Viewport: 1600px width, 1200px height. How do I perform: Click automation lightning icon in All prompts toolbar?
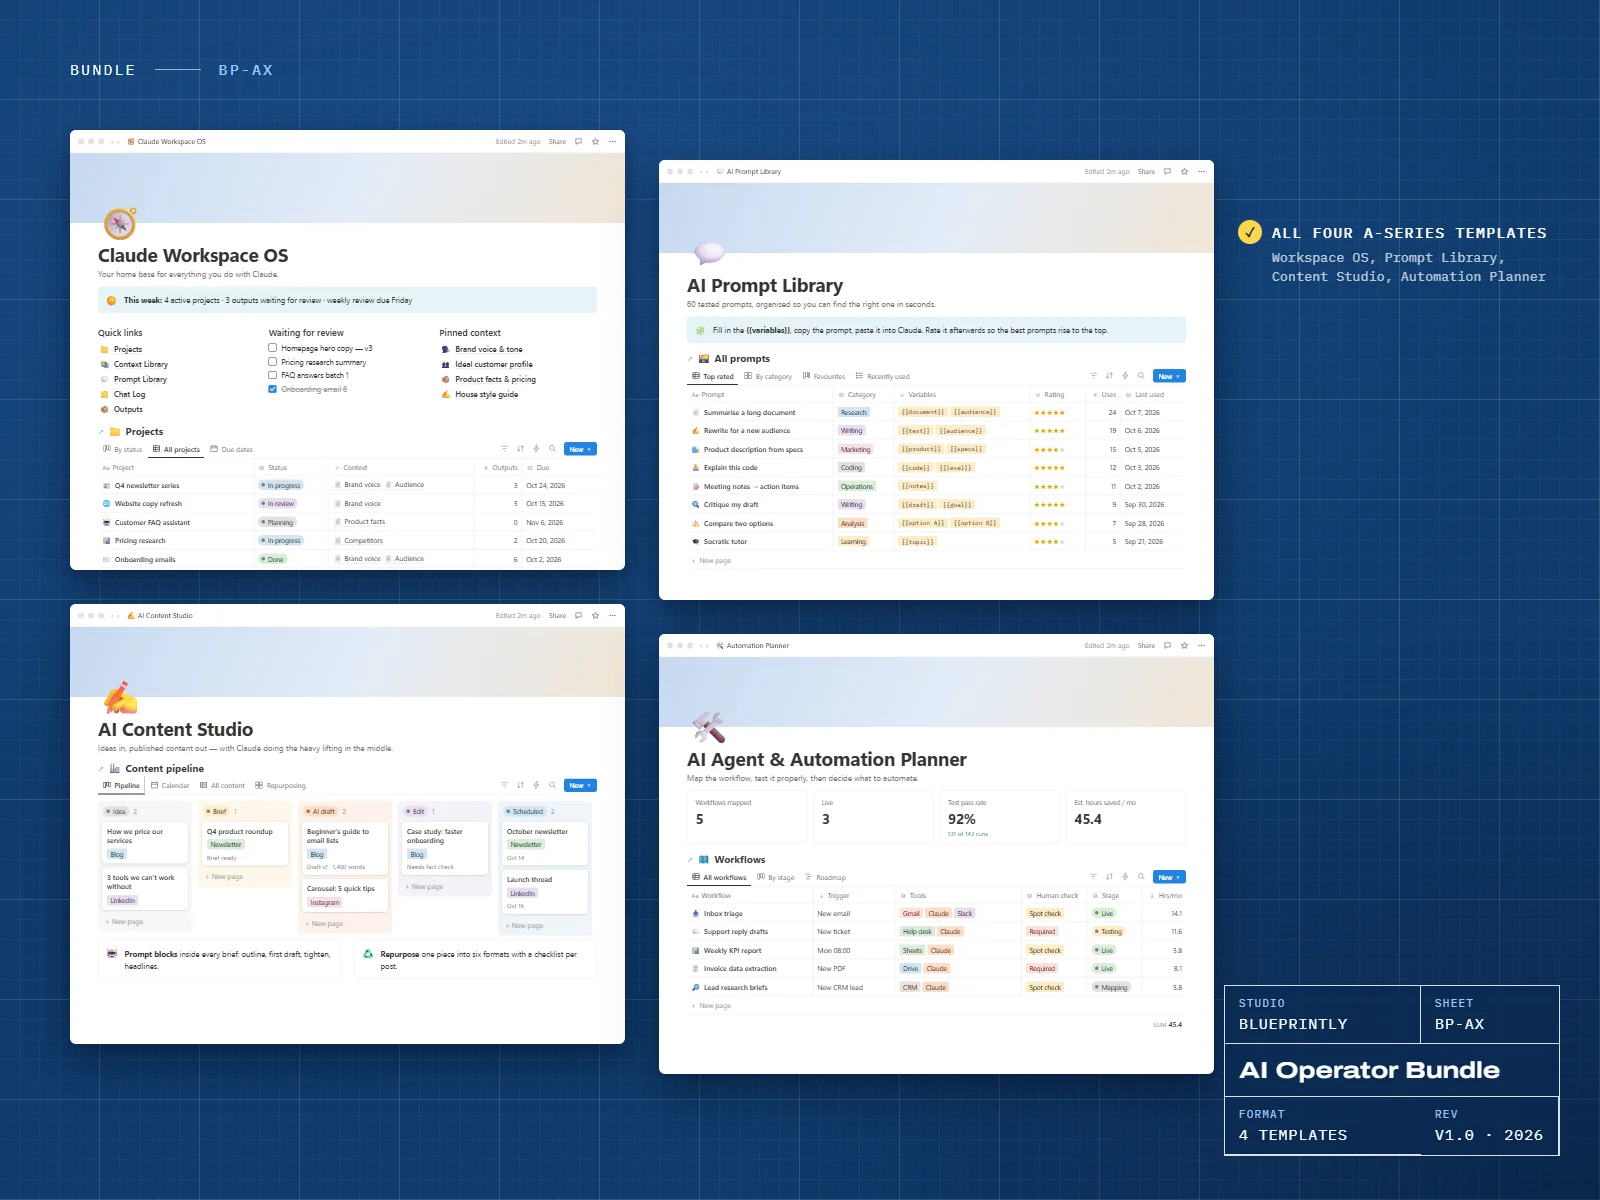1125,376
